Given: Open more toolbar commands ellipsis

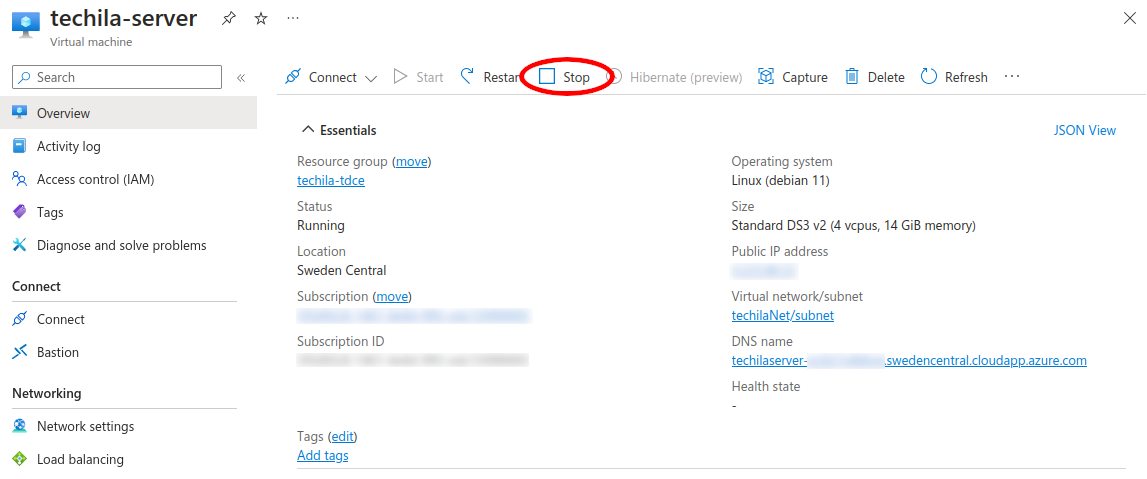Looking at the screenshot, I should tap(1012, 77).
